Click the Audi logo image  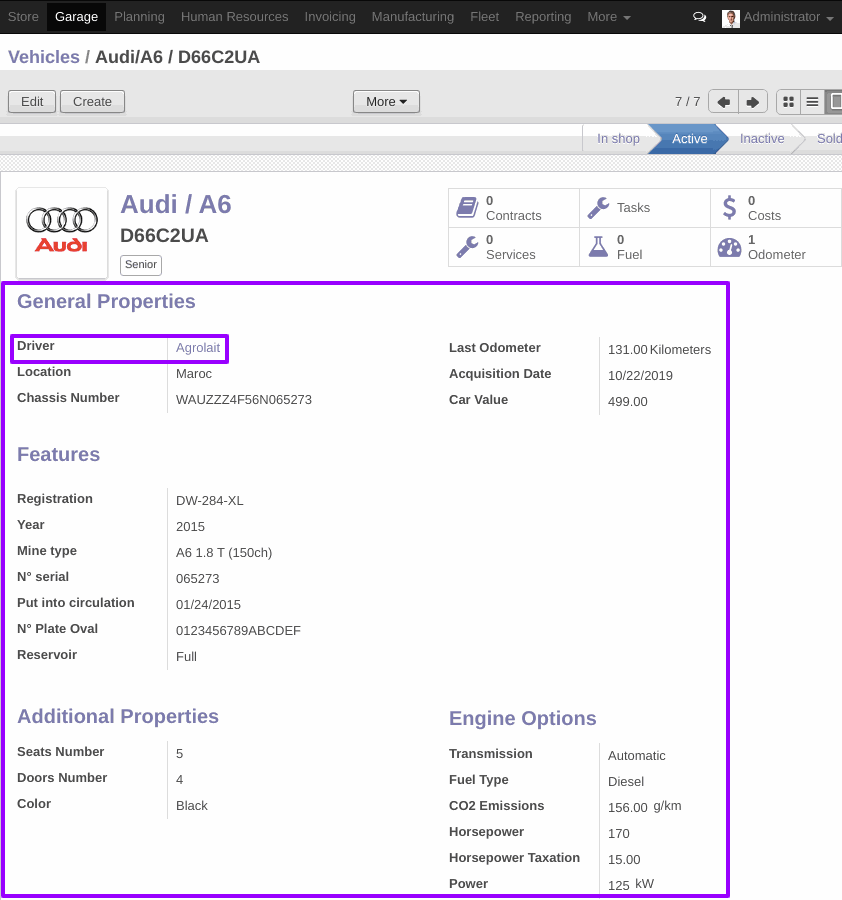click(62, 232)
